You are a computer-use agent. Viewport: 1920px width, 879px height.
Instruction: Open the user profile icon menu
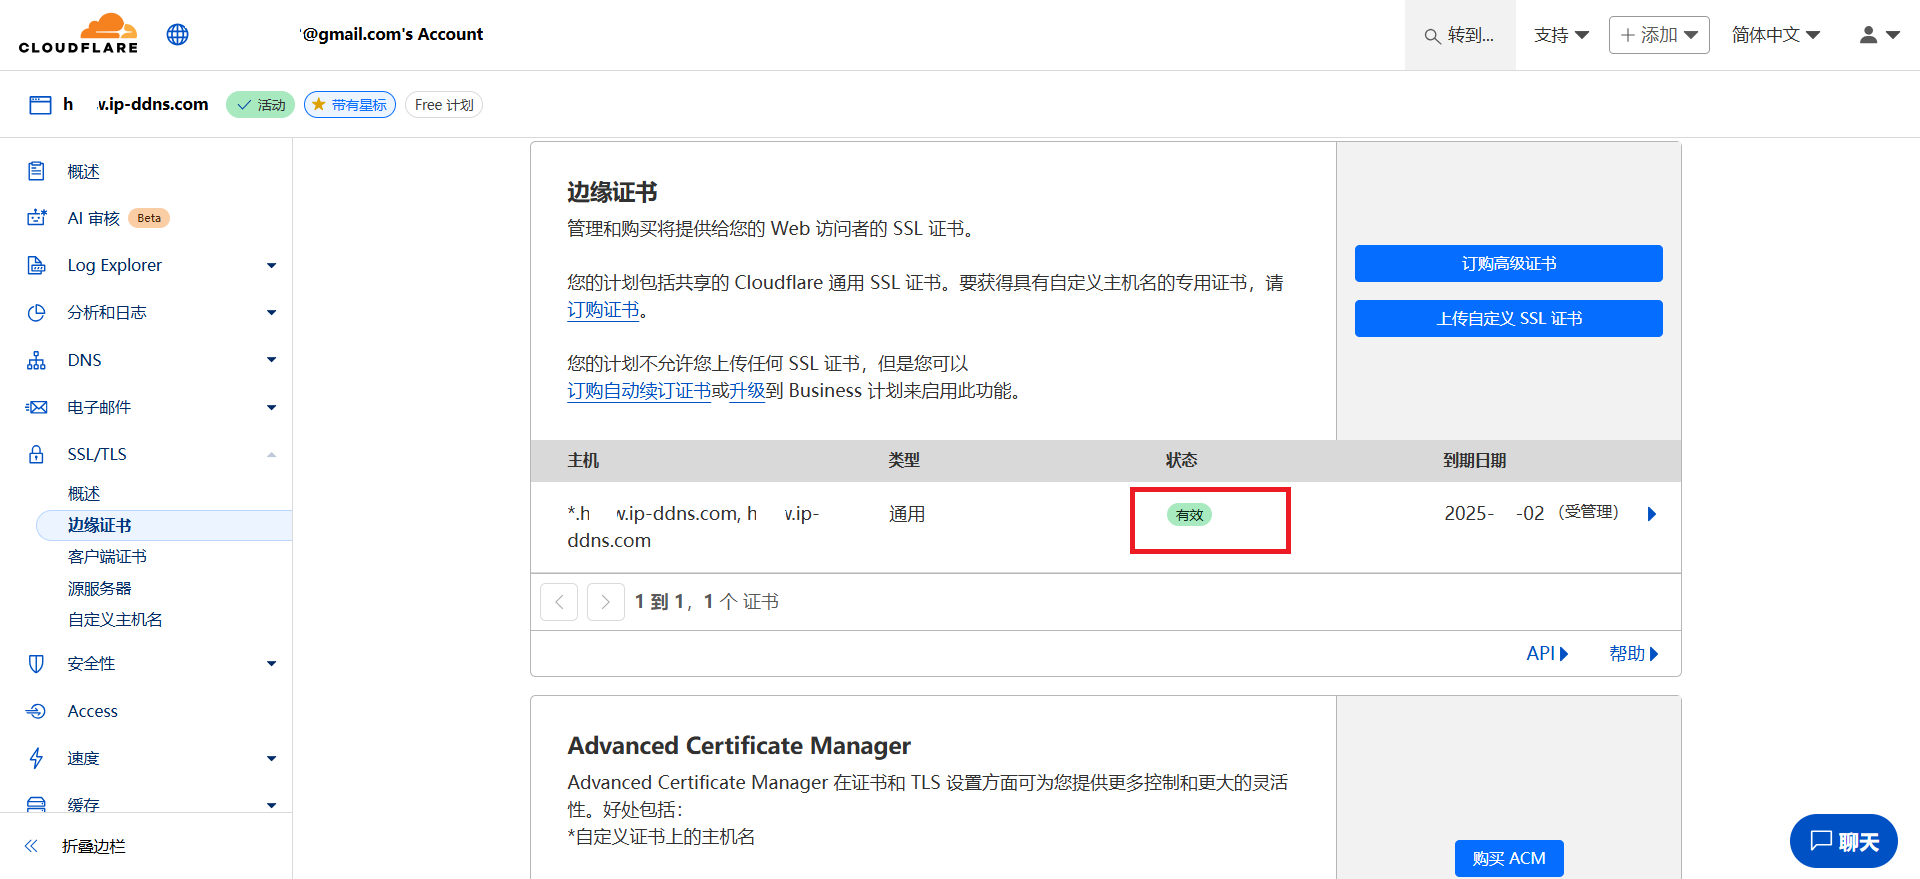[1878, 35]
